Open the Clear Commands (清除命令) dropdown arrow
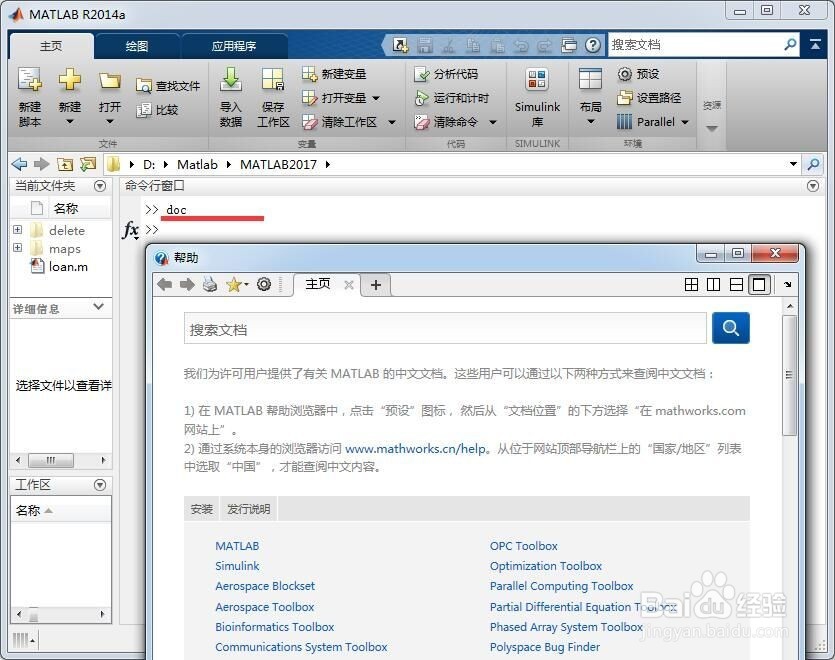Screen dimensions: 835x660 pos(493,123)
